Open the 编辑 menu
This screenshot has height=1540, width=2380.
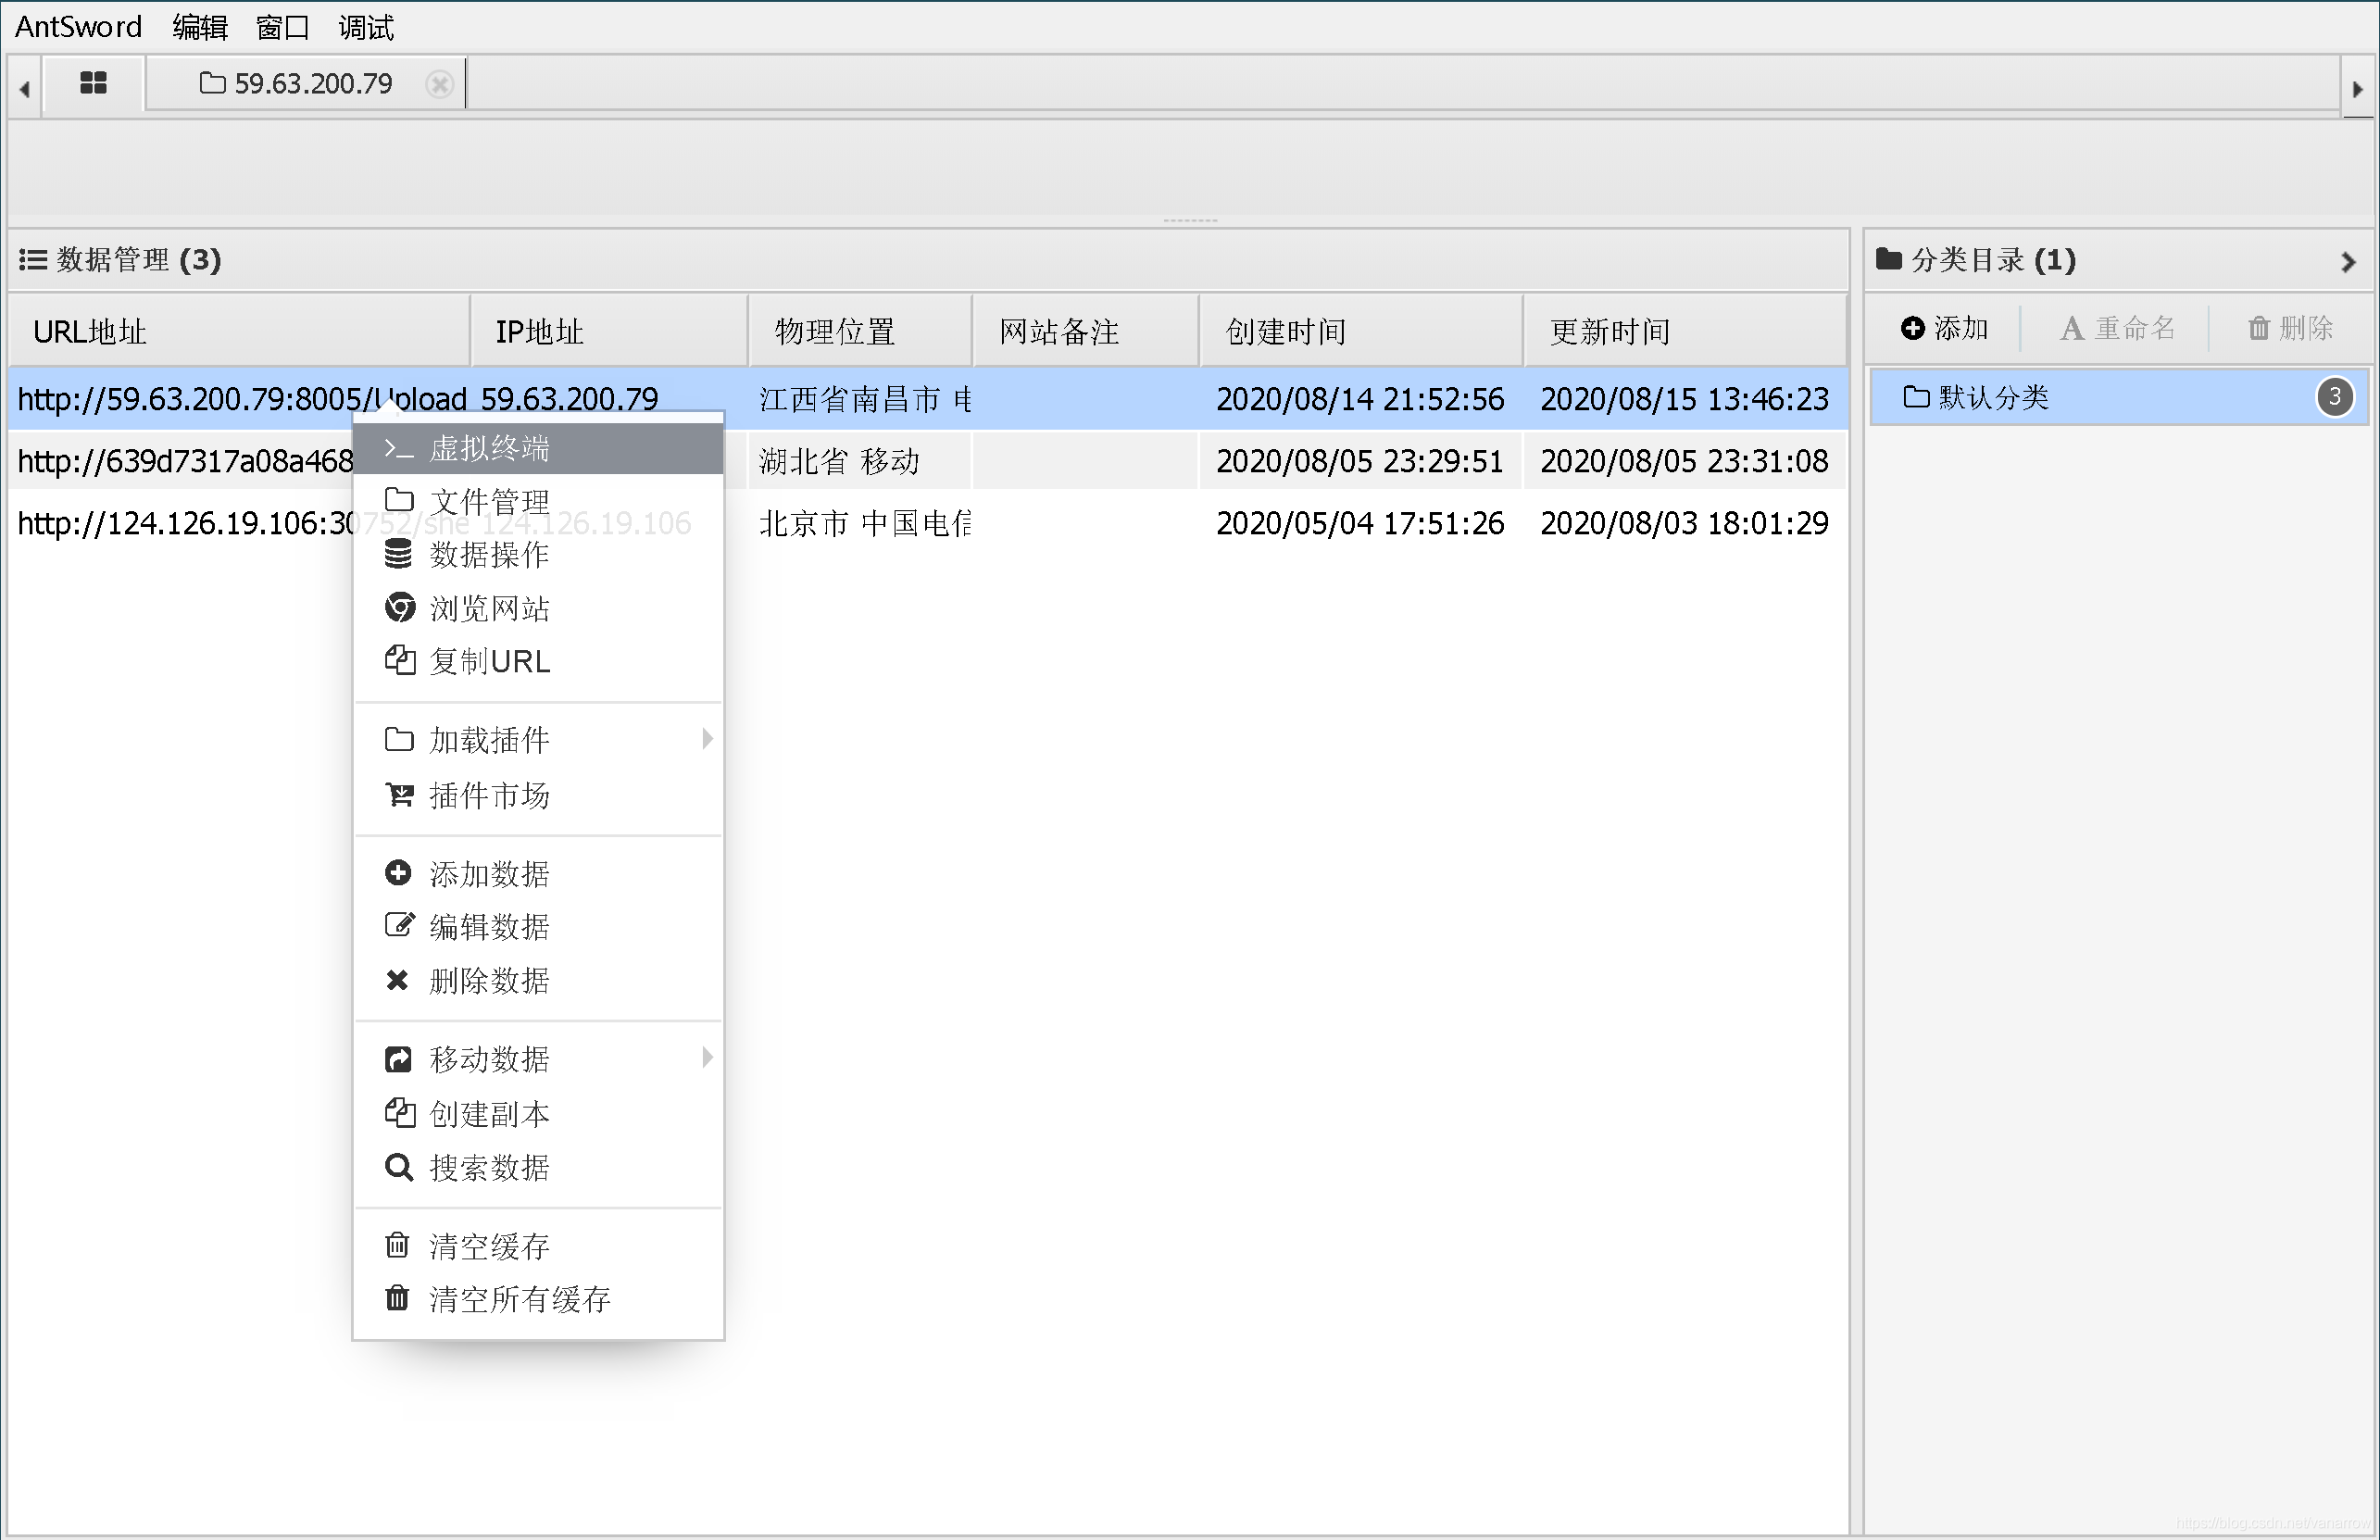(200, 27)
